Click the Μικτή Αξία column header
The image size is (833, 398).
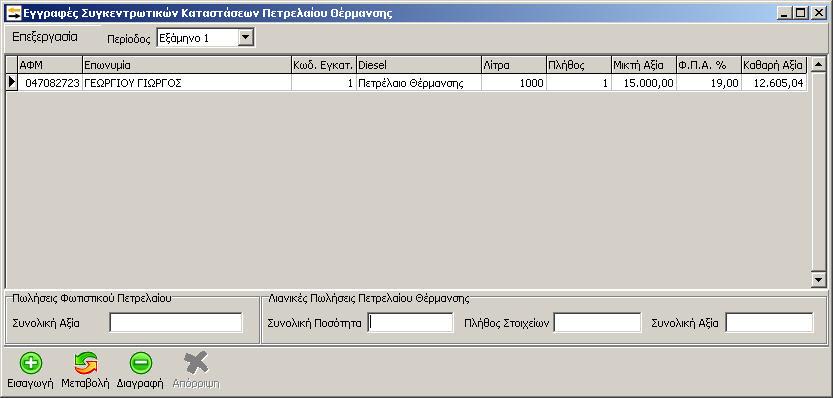coord(643,65)
